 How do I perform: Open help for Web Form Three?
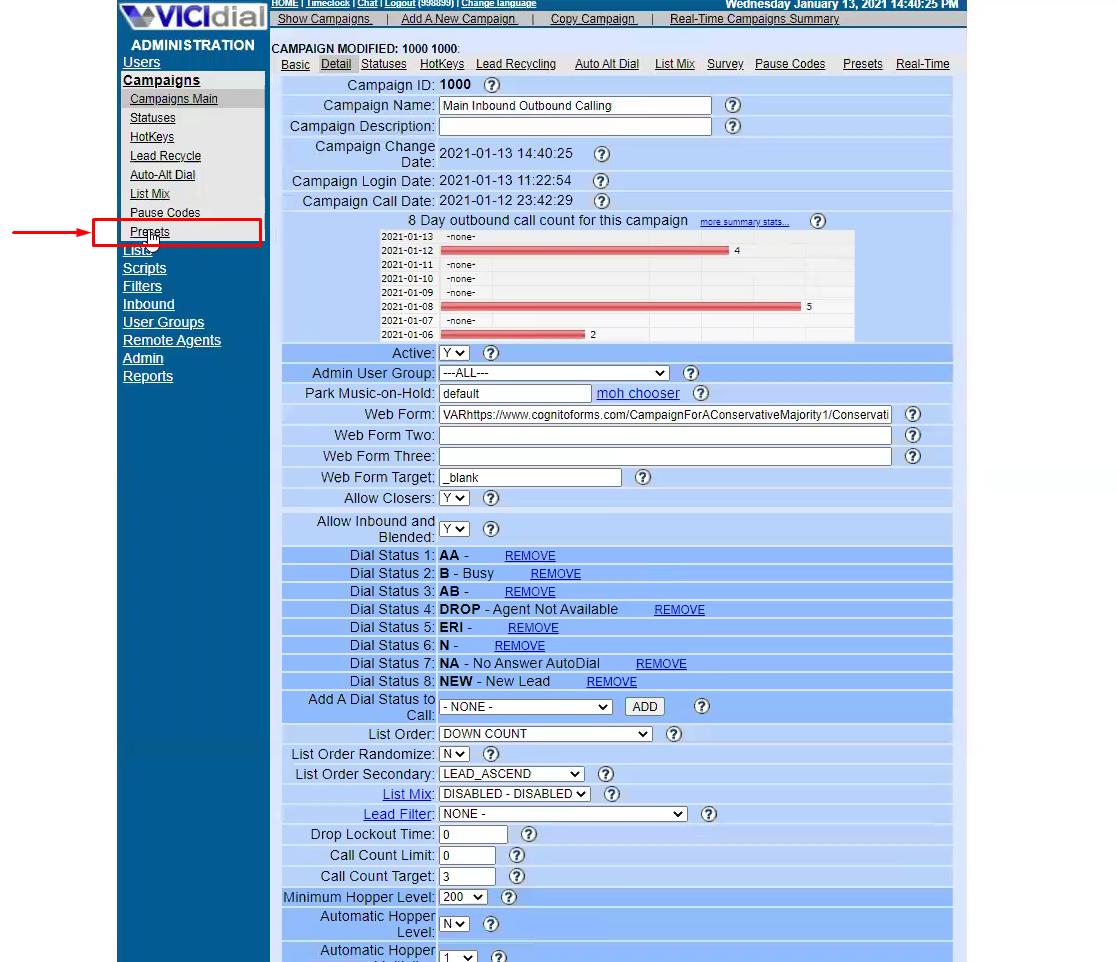tap(913, 456)
